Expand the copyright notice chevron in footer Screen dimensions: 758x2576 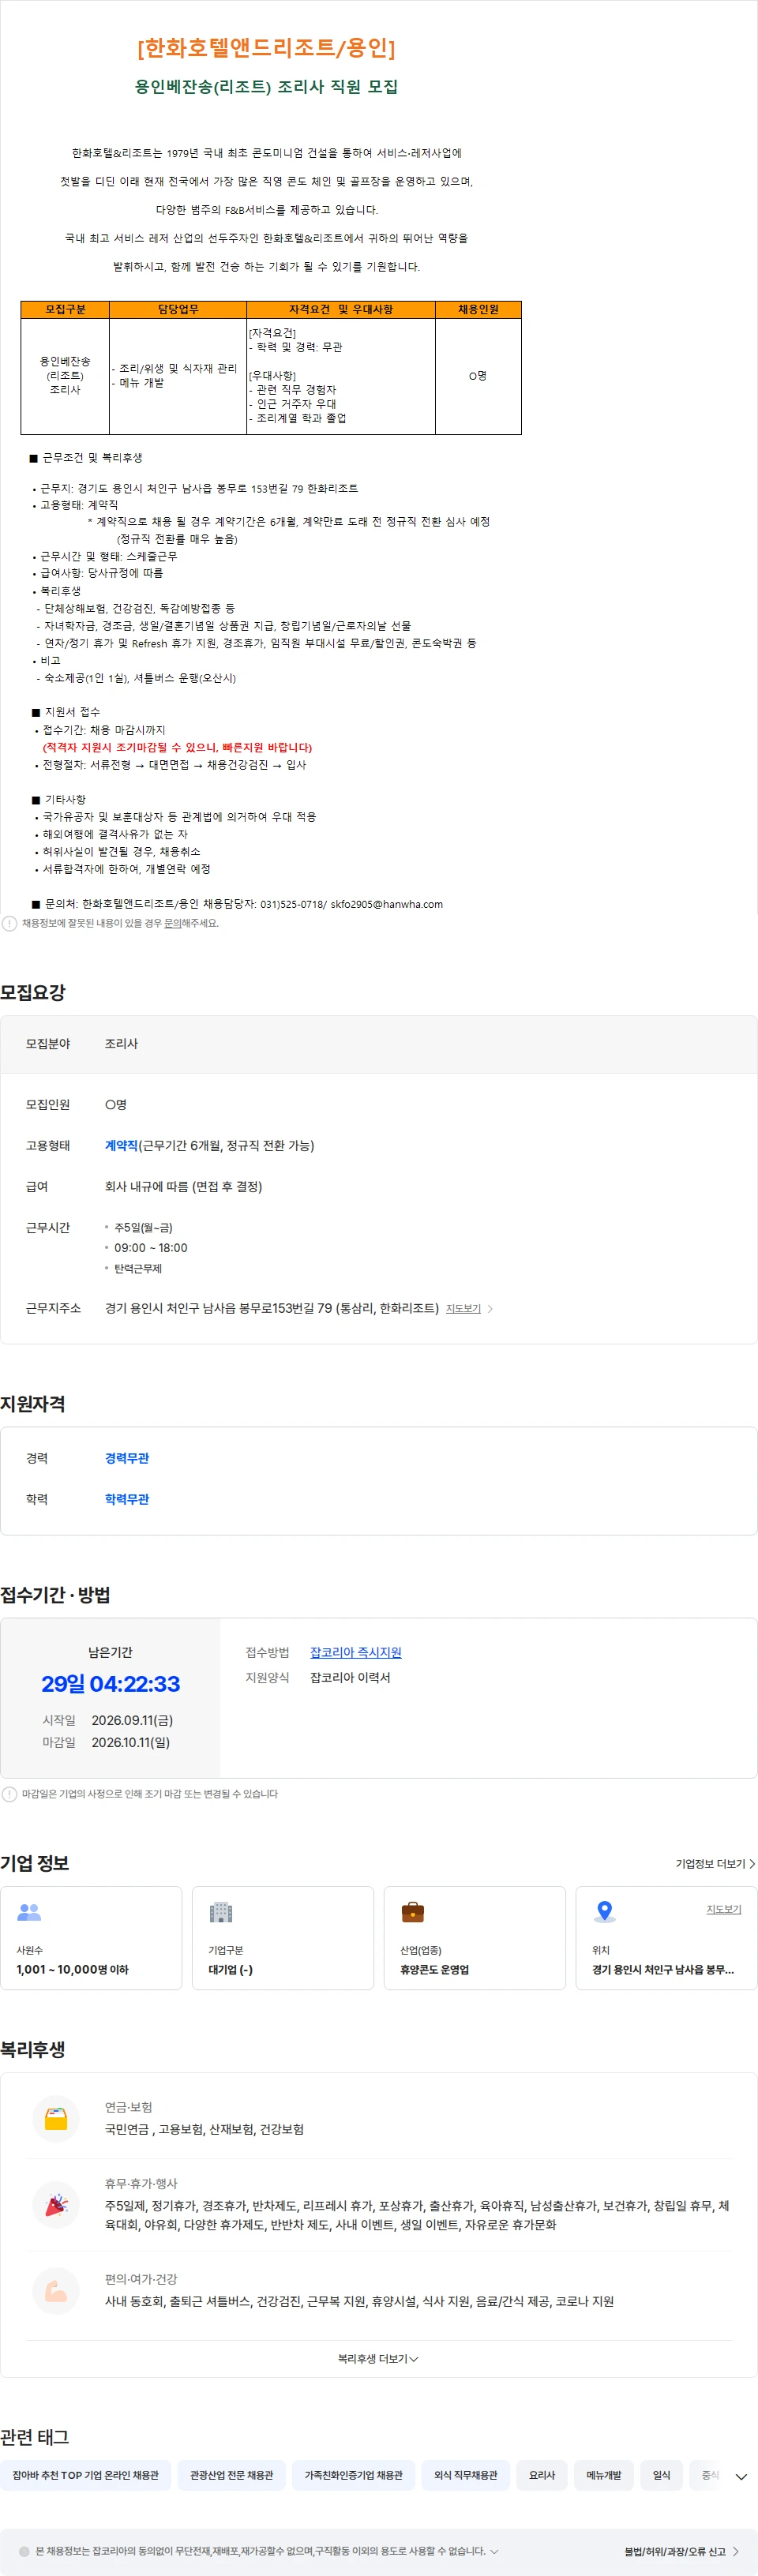(x=494, y=2551)
